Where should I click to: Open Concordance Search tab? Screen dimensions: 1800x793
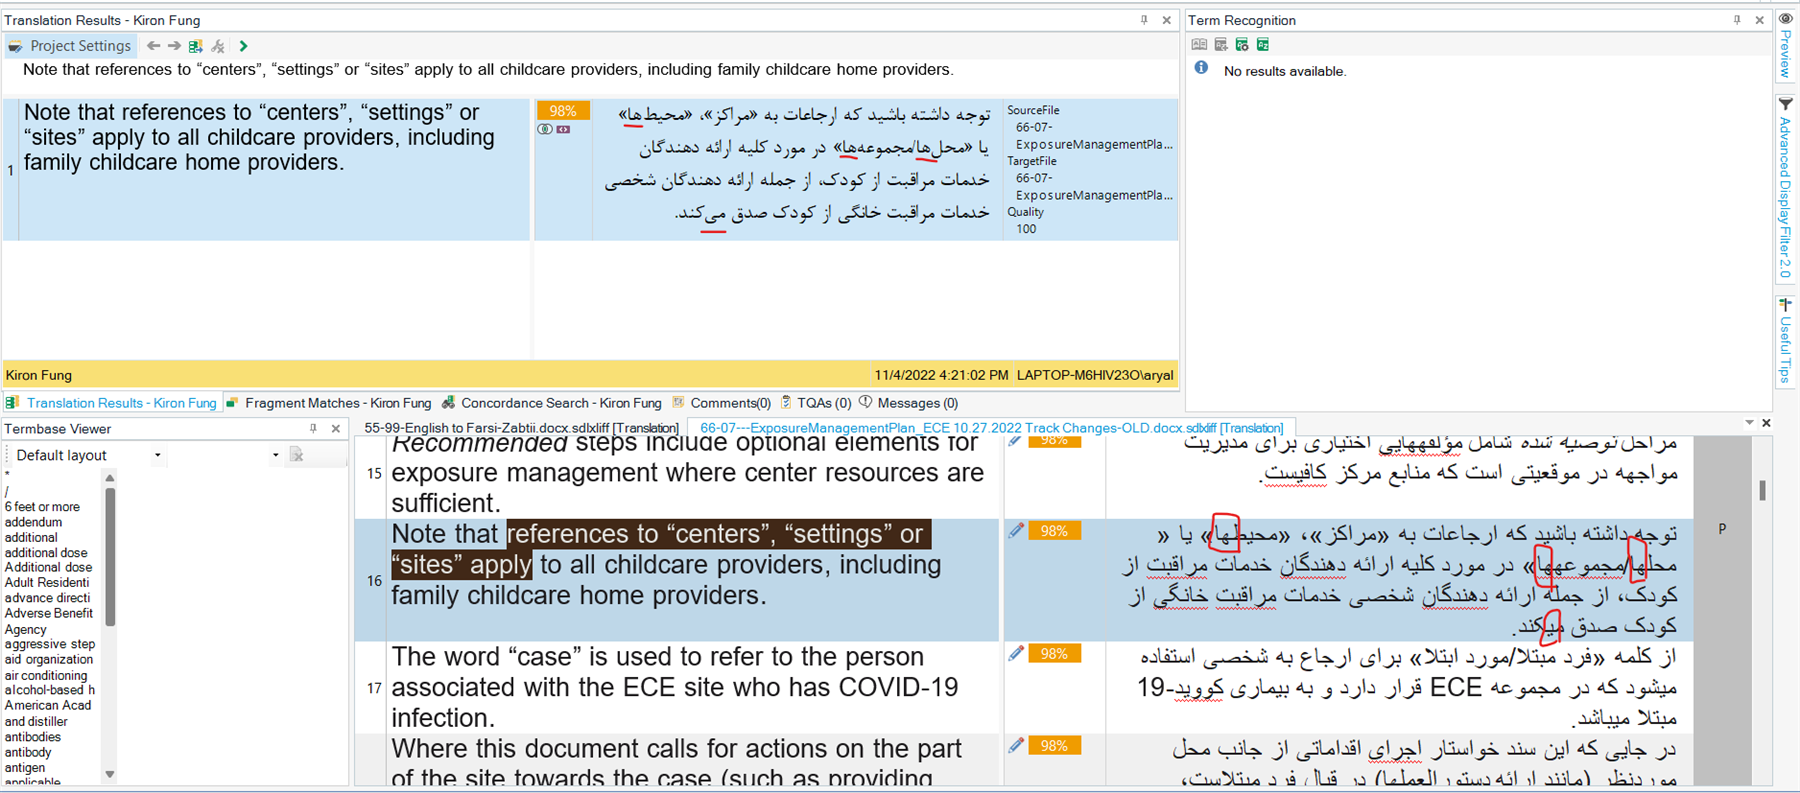(x=552, y=403)
